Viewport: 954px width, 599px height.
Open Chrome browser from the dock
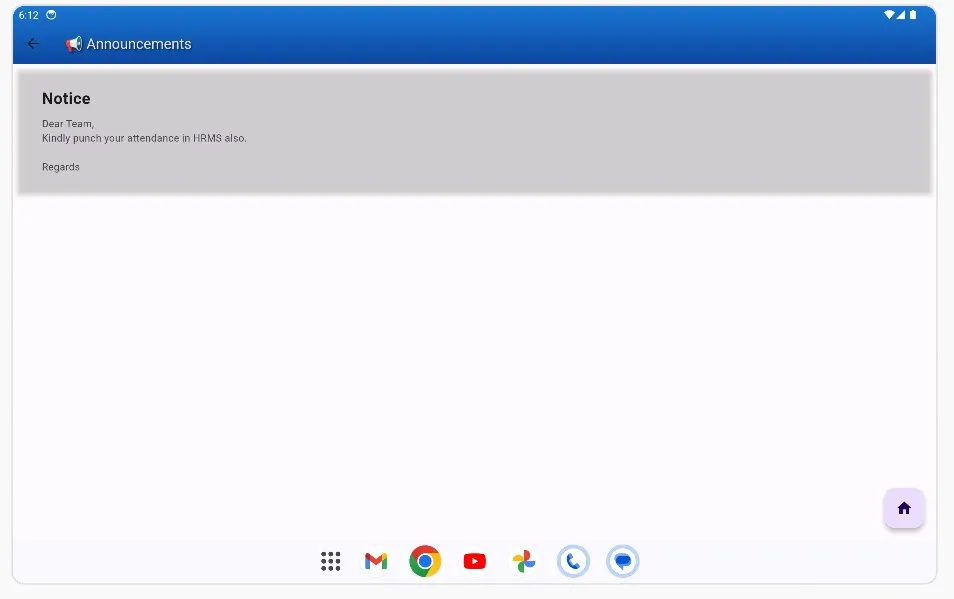[425, 561]
